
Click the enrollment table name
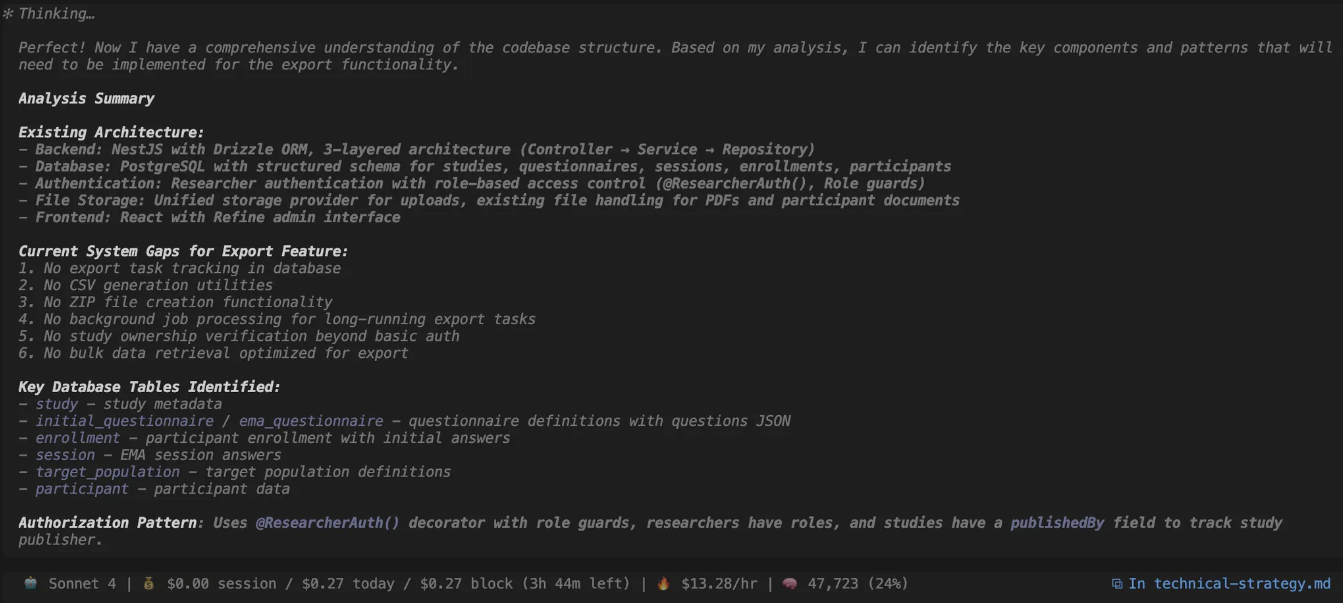click(77, 438)
